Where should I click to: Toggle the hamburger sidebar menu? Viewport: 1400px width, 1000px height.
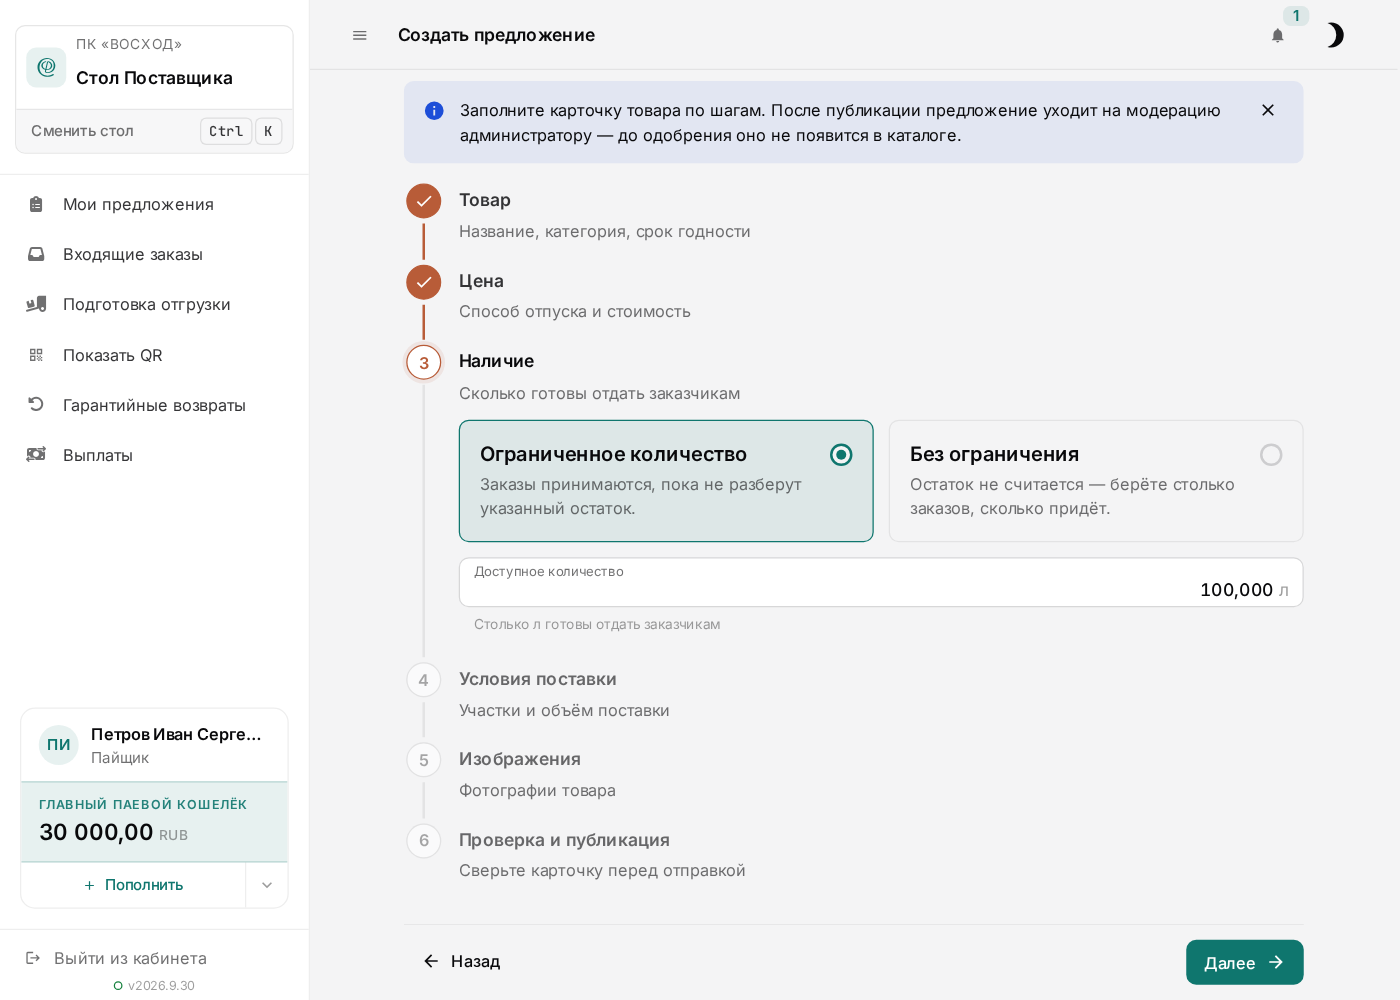pos(360,35)
